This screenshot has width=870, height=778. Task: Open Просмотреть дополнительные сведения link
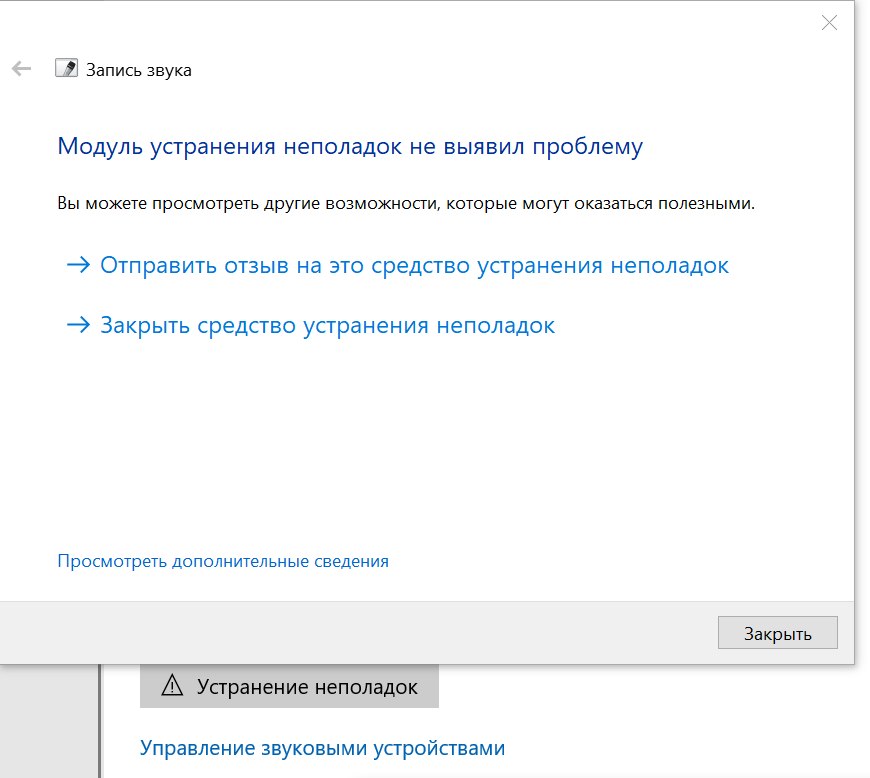223,561
